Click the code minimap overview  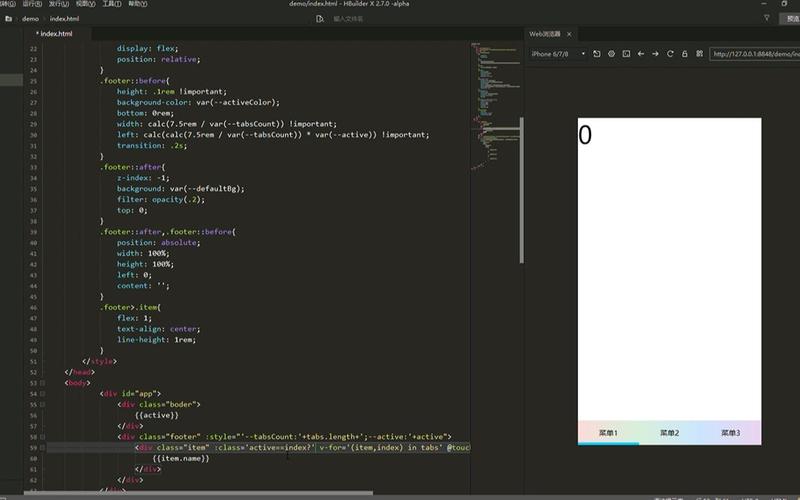point(494,105)
